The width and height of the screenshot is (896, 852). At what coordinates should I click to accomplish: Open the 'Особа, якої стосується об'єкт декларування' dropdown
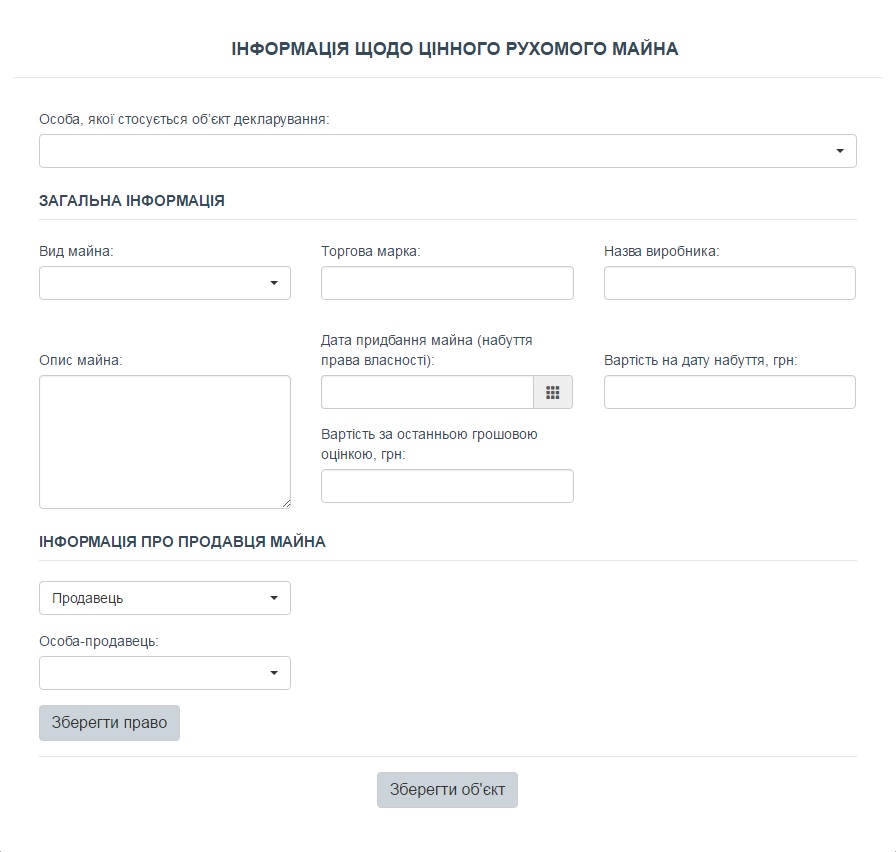pyautogui.click(x=447, y=151)
